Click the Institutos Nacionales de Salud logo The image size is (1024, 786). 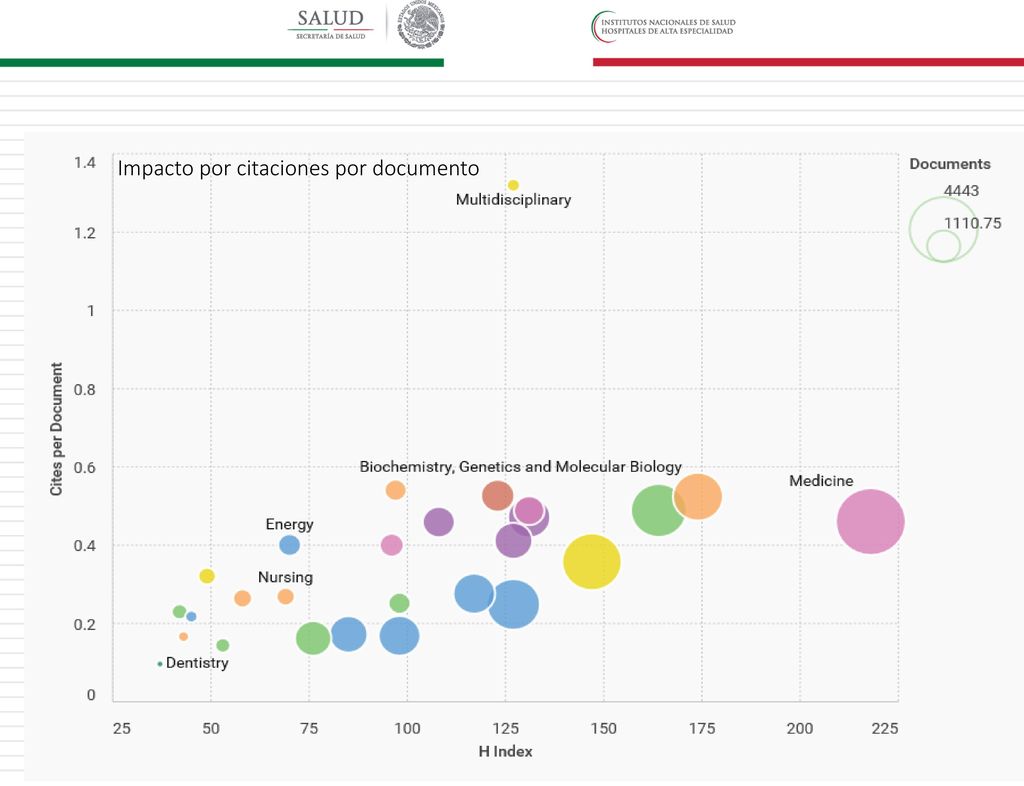[664, 27]
